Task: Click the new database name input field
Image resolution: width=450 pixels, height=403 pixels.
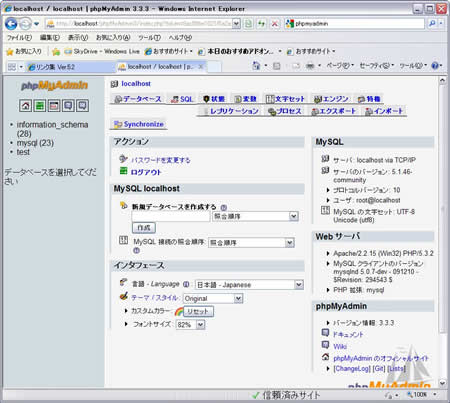Action: 171,217
